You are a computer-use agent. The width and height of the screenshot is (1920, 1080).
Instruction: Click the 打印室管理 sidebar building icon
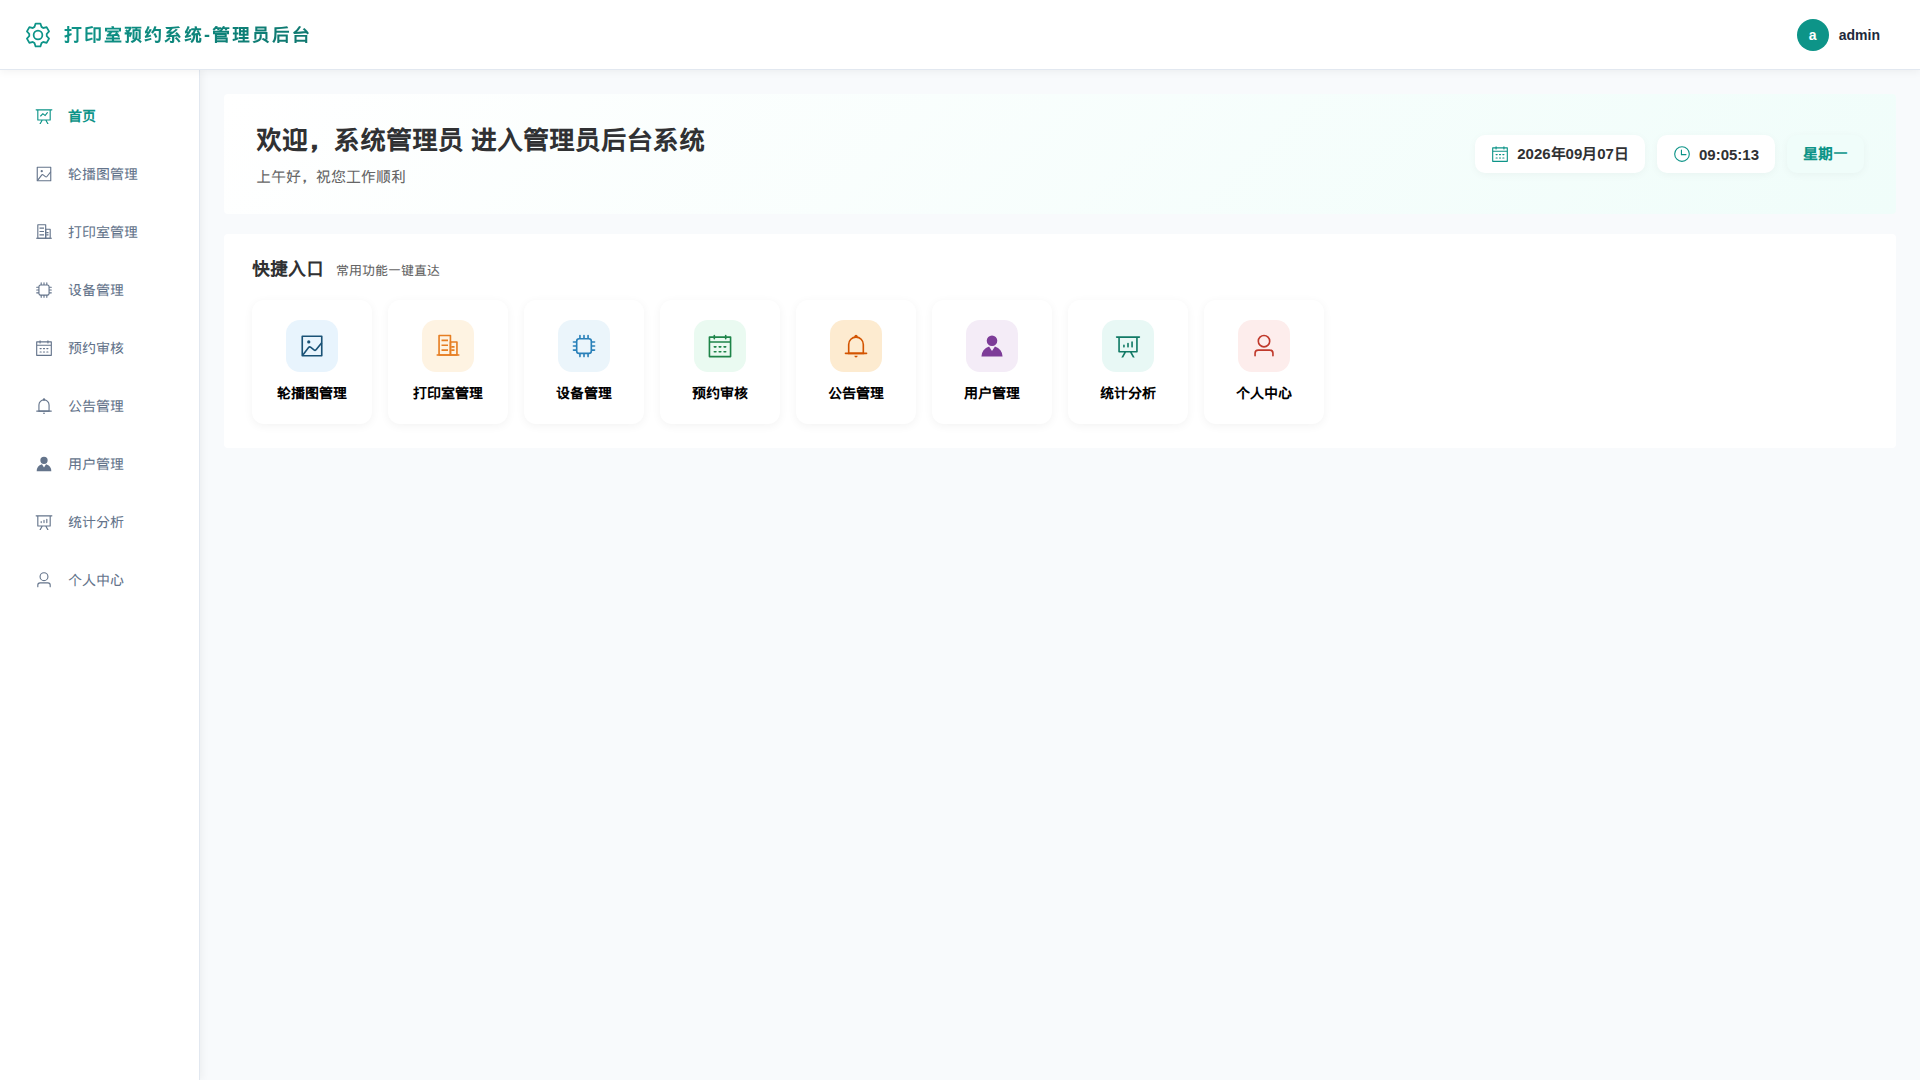44,232
